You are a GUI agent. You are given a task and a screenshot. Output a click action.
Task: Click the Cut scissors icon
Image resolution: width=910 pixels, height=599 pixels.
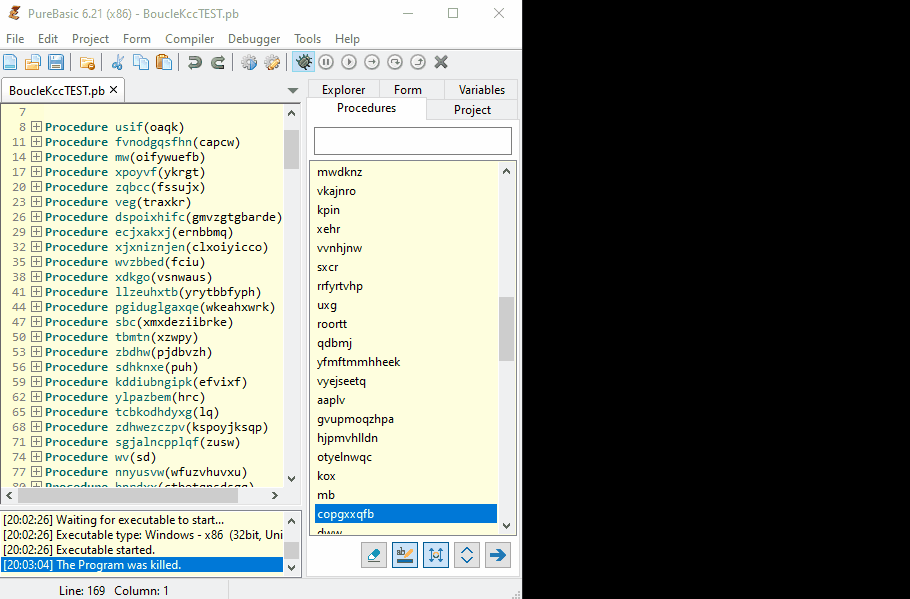click(x=118, y=62)
